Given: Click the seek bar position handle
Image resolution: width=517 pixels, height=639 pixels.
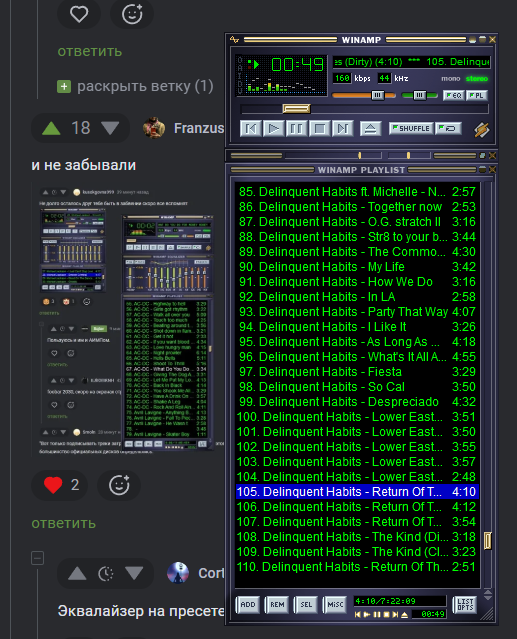Looking at the screenshot, I should pyautogui.click(x=296, y=109).
